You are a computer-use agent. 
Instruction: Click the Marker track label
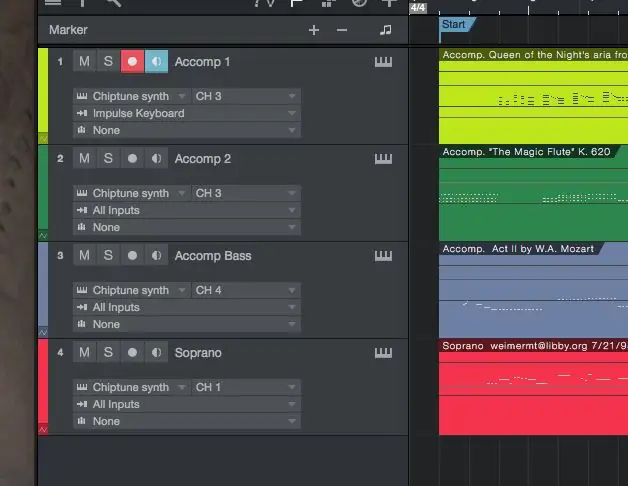[x=68, y=30]
